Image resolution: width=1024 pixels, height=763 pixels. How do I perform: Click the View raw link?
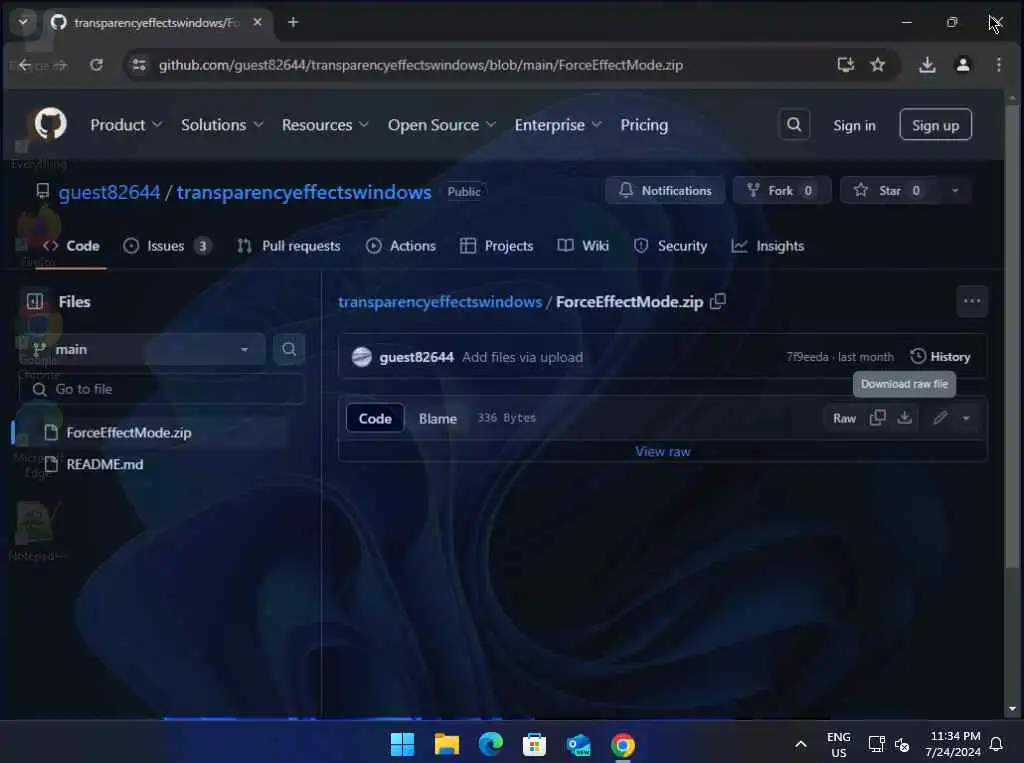pyautogui.click(x=663, y=451)
